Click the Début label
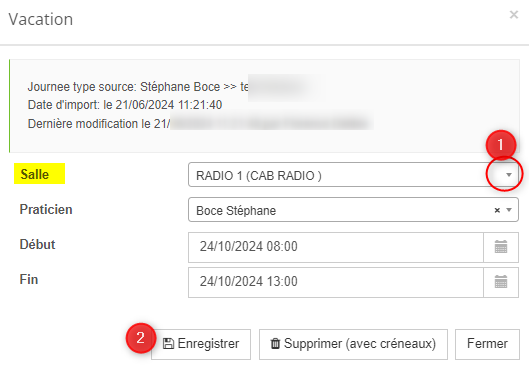The height and width of the screenshot is (368, 529). pos(37,245)
